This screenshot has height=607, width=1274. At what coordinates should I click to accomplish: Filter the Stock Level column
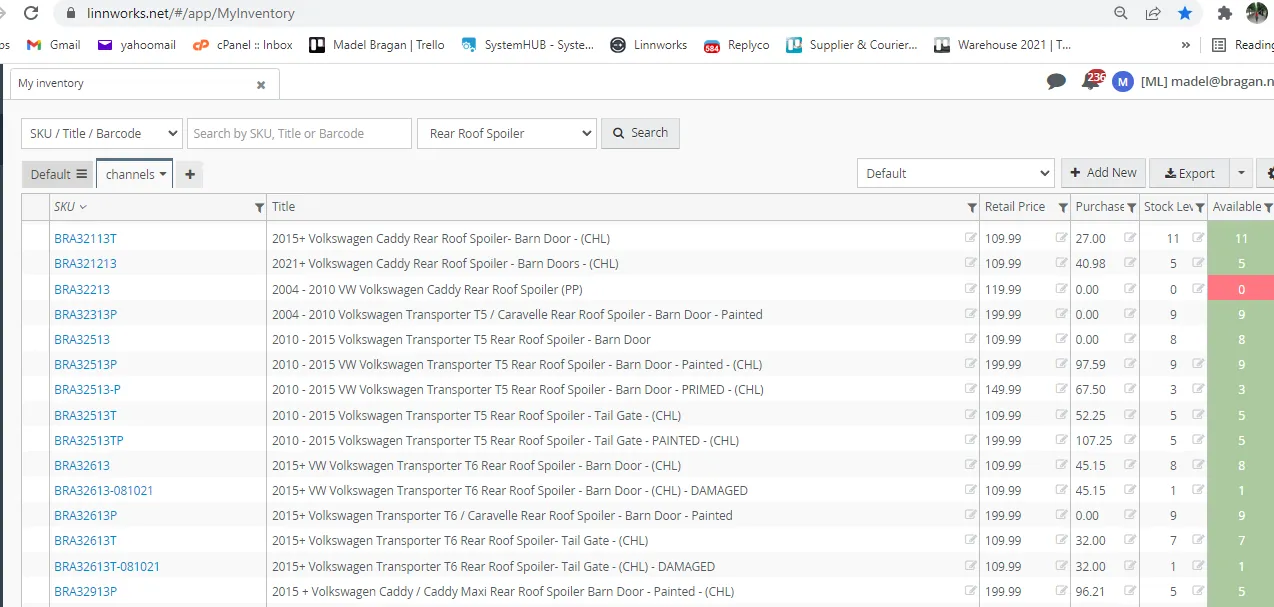[x=1200, y=208]
